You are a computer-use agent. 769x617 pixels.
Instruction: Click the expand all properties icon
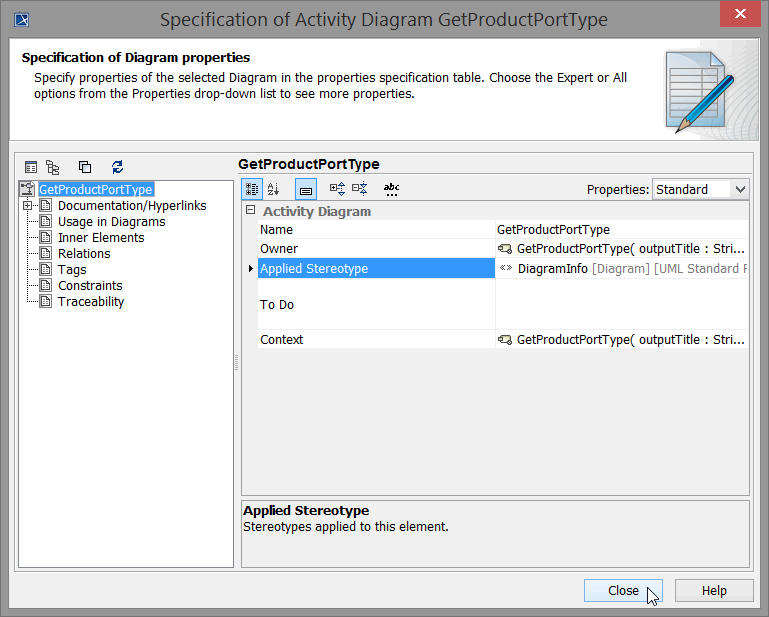point(337,189)
